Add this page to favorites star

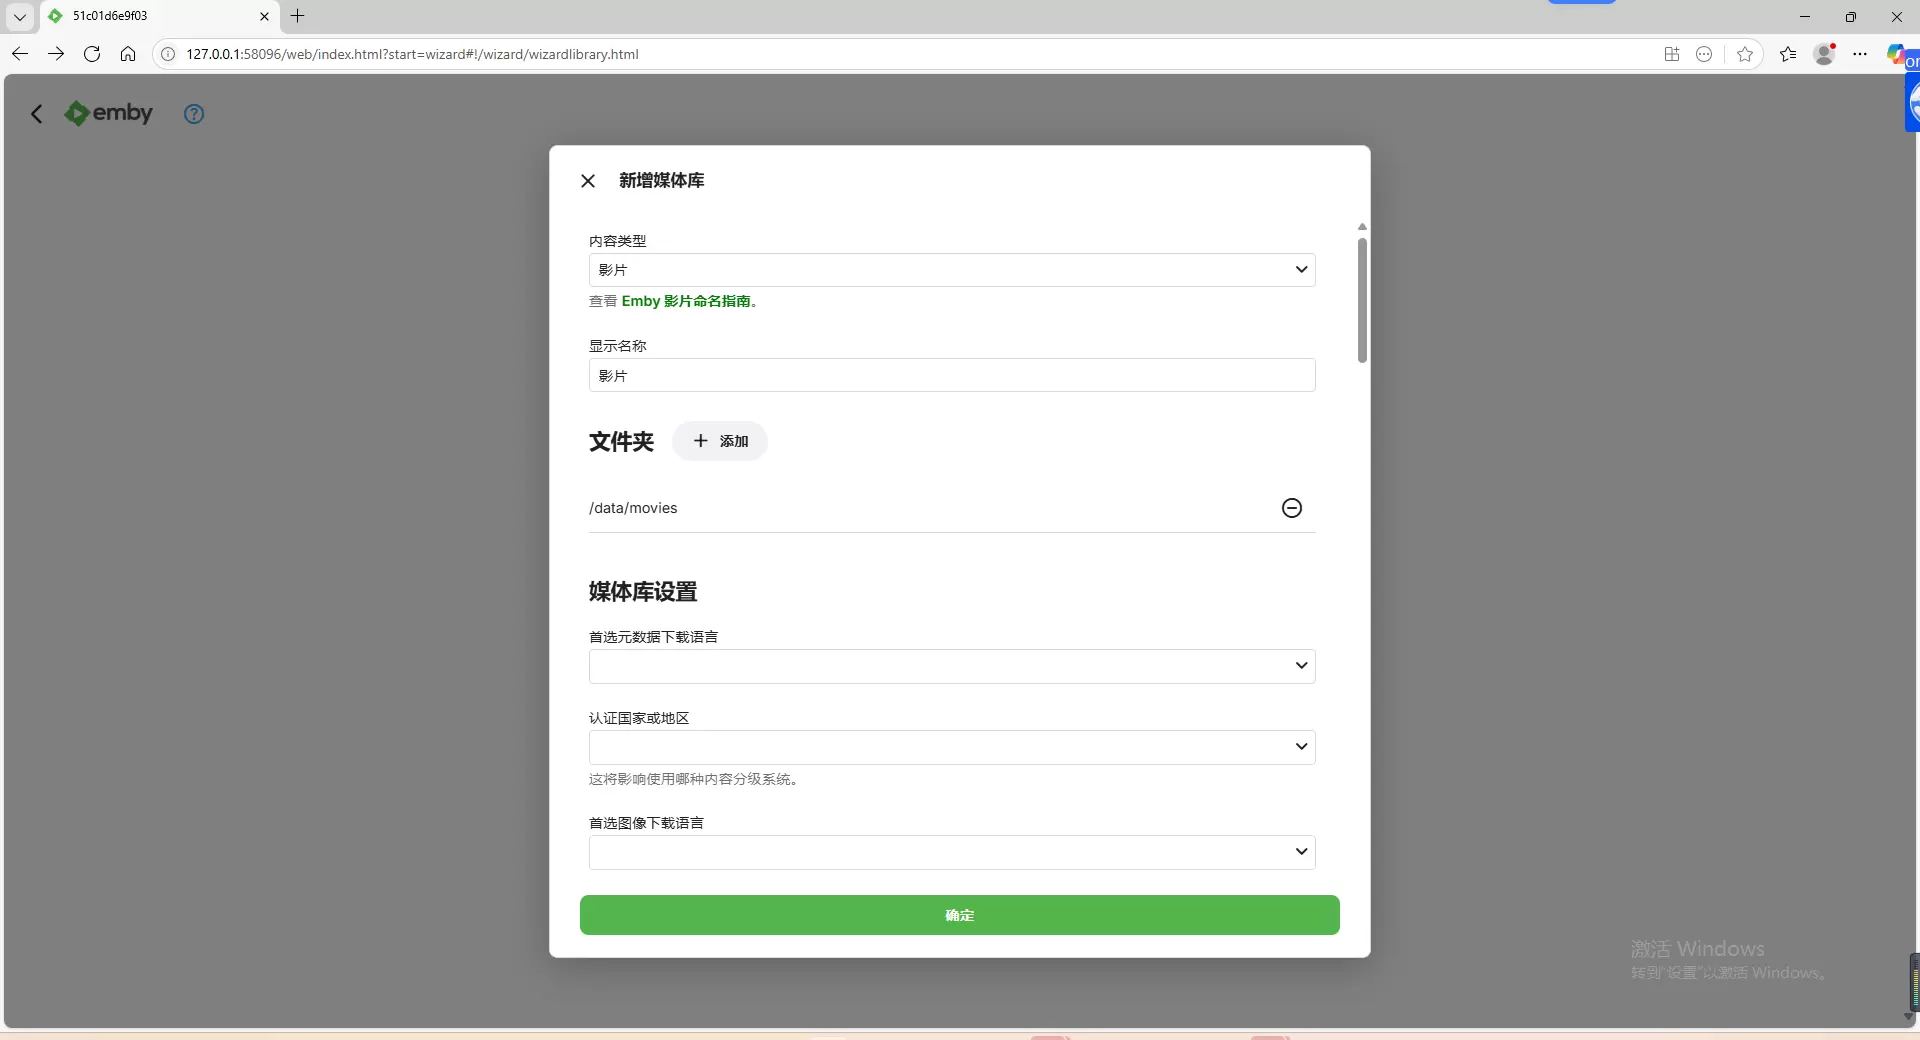(x=1745, y=54)
